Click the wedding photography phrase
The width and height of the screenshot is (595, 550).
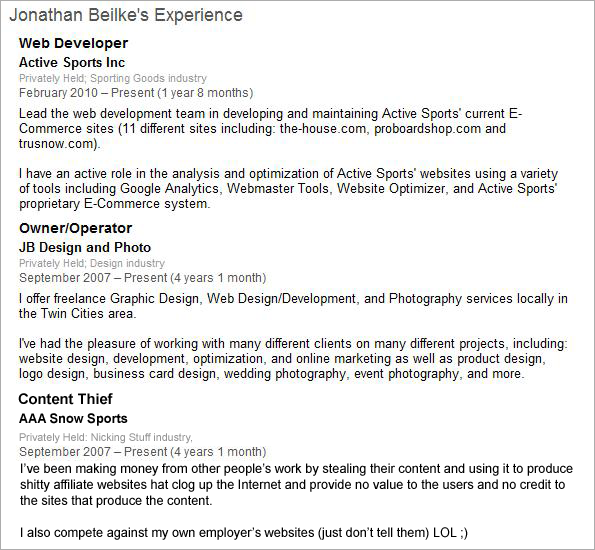tap(285, 373)
